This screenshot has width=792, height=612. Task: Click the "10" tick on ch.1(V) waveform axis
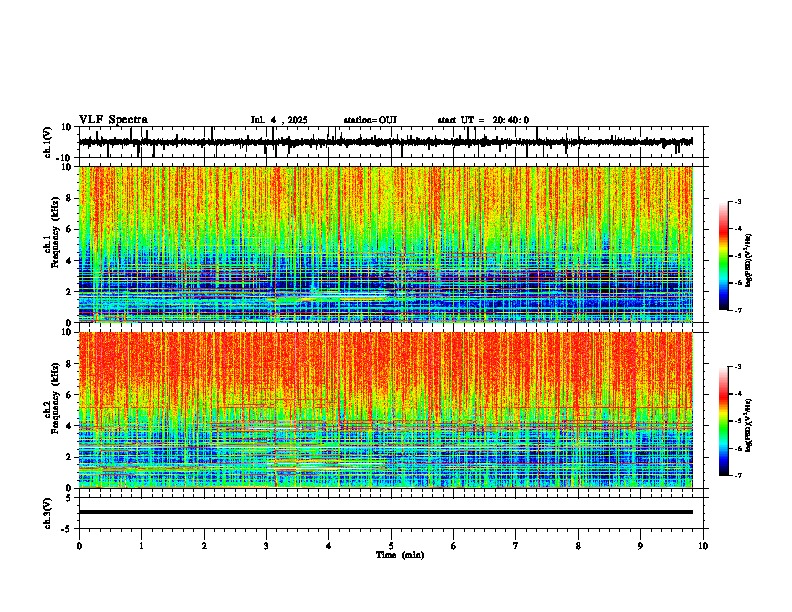click(66, 127)
